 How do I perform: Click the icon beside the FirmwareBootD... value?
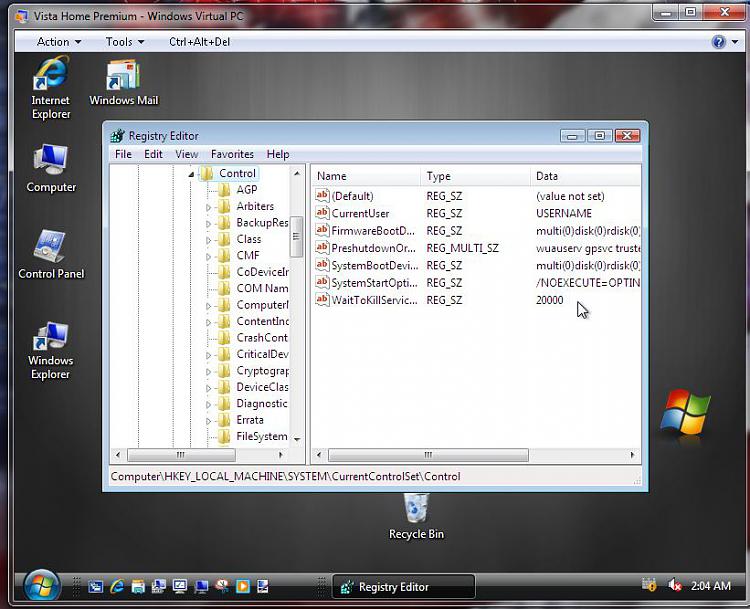tap(322, 230)
